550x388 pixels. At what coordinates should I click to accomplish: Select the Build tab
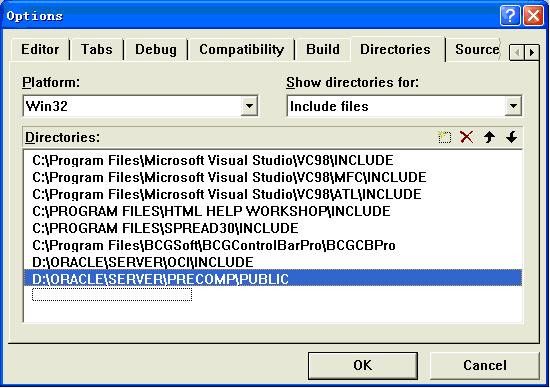point(323,49)
